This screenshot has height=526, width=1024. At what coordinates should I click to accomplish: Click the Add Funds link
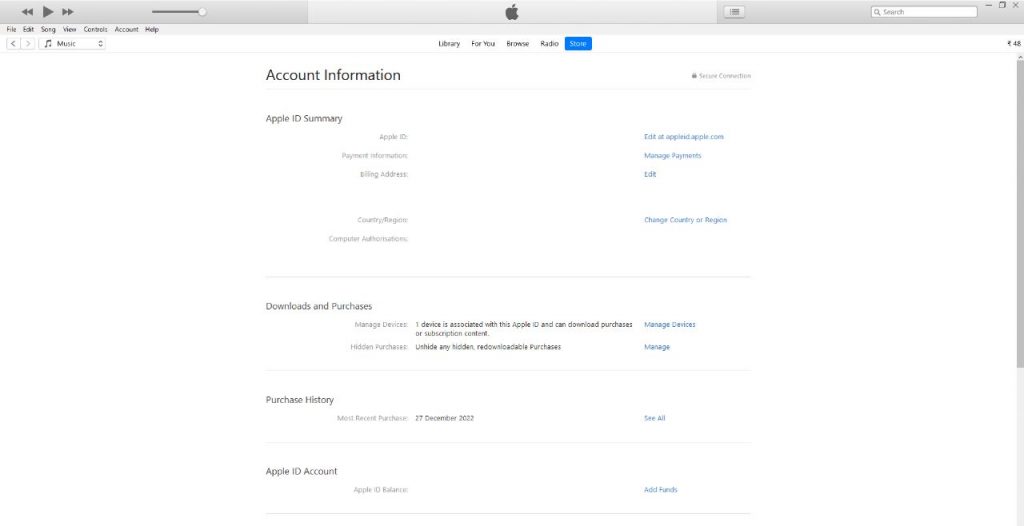click(660, 489)
